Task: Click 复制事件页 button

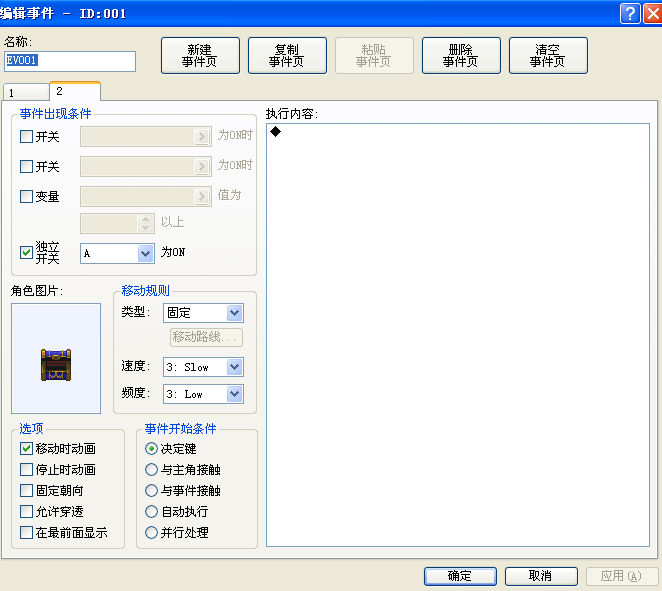Action: (x=287, y=55)
